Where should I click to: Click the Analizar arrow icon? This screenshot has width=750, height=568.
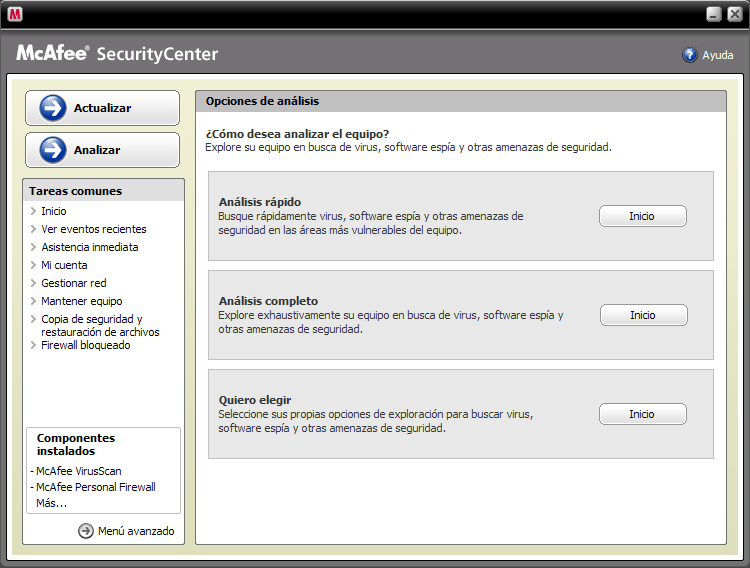[x=52, y=150]
